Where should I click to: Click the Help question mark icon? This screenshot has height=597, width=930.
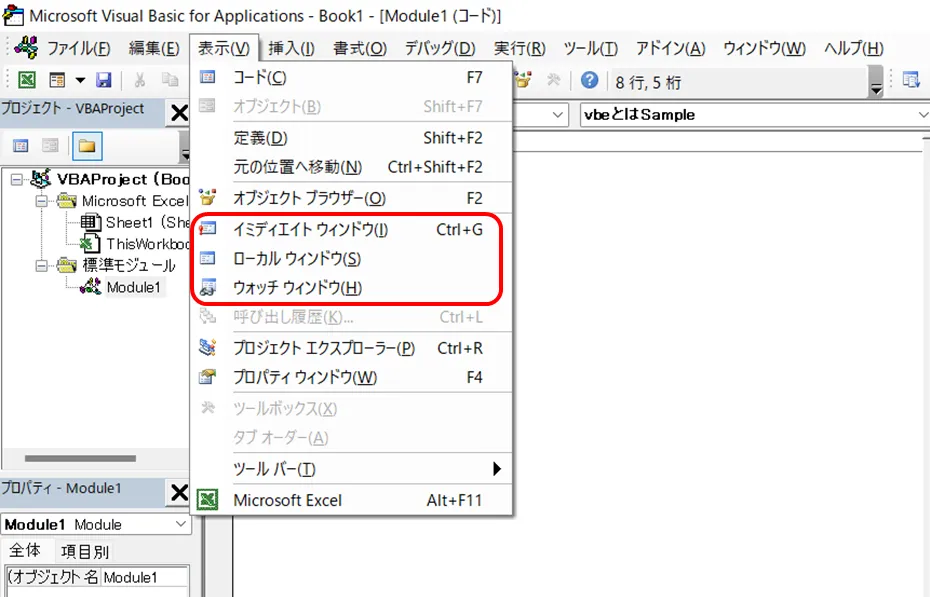pos(590,80)
